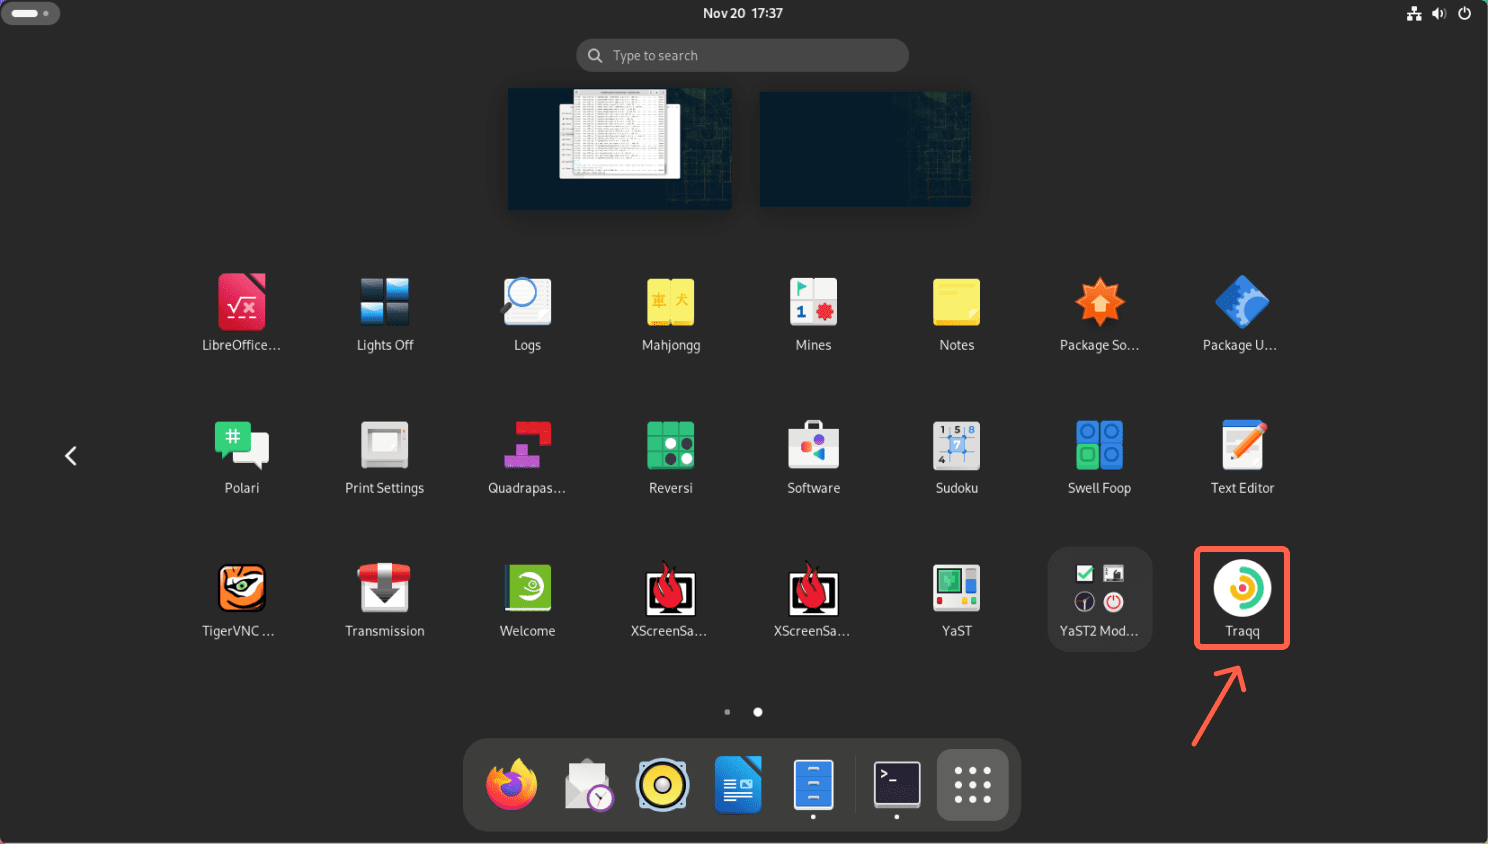Open the Terminal from the dock
The width and height of the screenshot is (1488, 844).
click(x=897, y=785)
